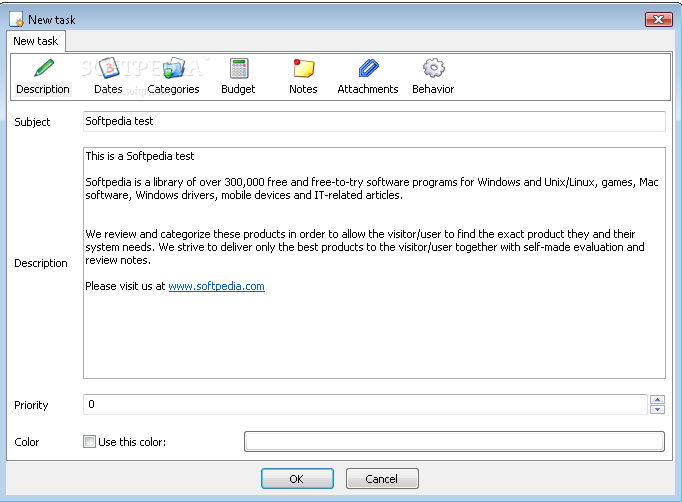Open the Behavior gear icon

[x=433, y=68]
